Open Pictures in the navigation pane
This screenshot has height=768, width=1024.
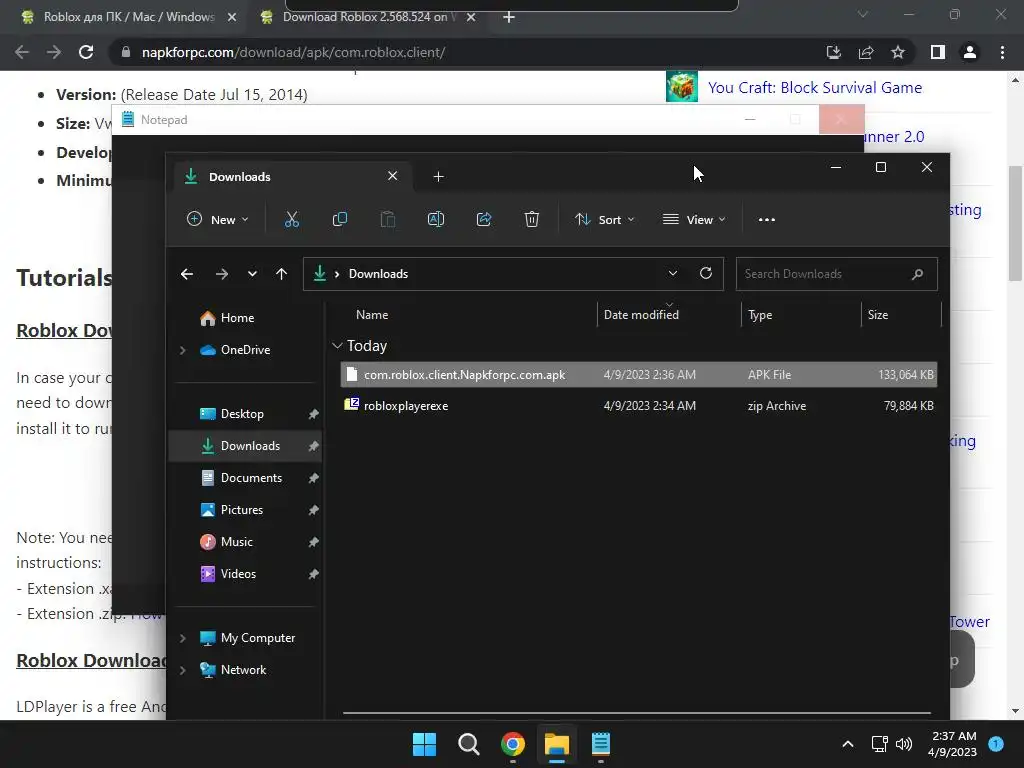coord(242,509)
